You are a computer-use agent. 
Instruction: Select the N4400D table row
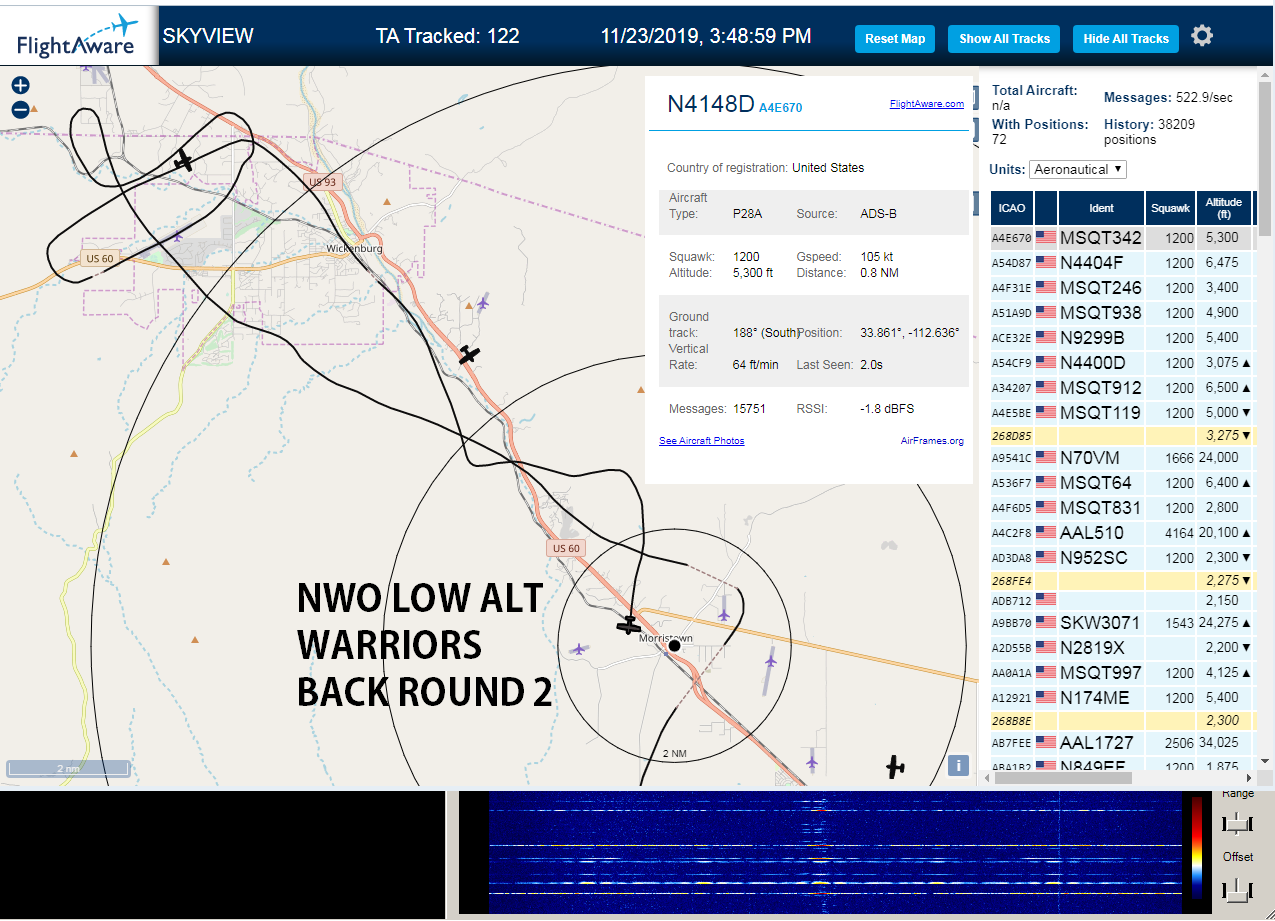(x=1121, y=363)
